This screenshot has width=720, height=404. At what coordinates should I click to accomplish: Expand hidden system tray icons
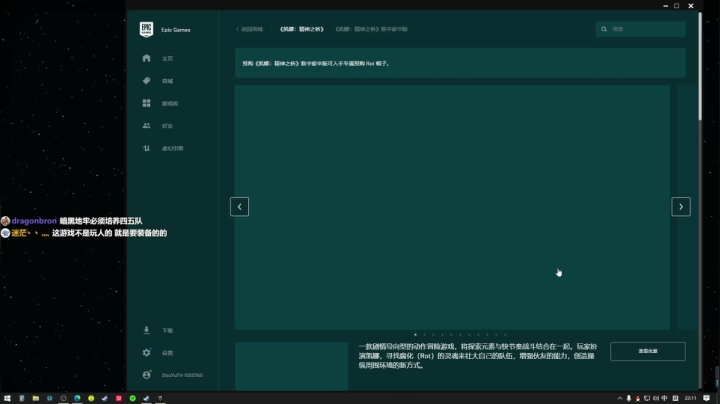click(619, 398)
